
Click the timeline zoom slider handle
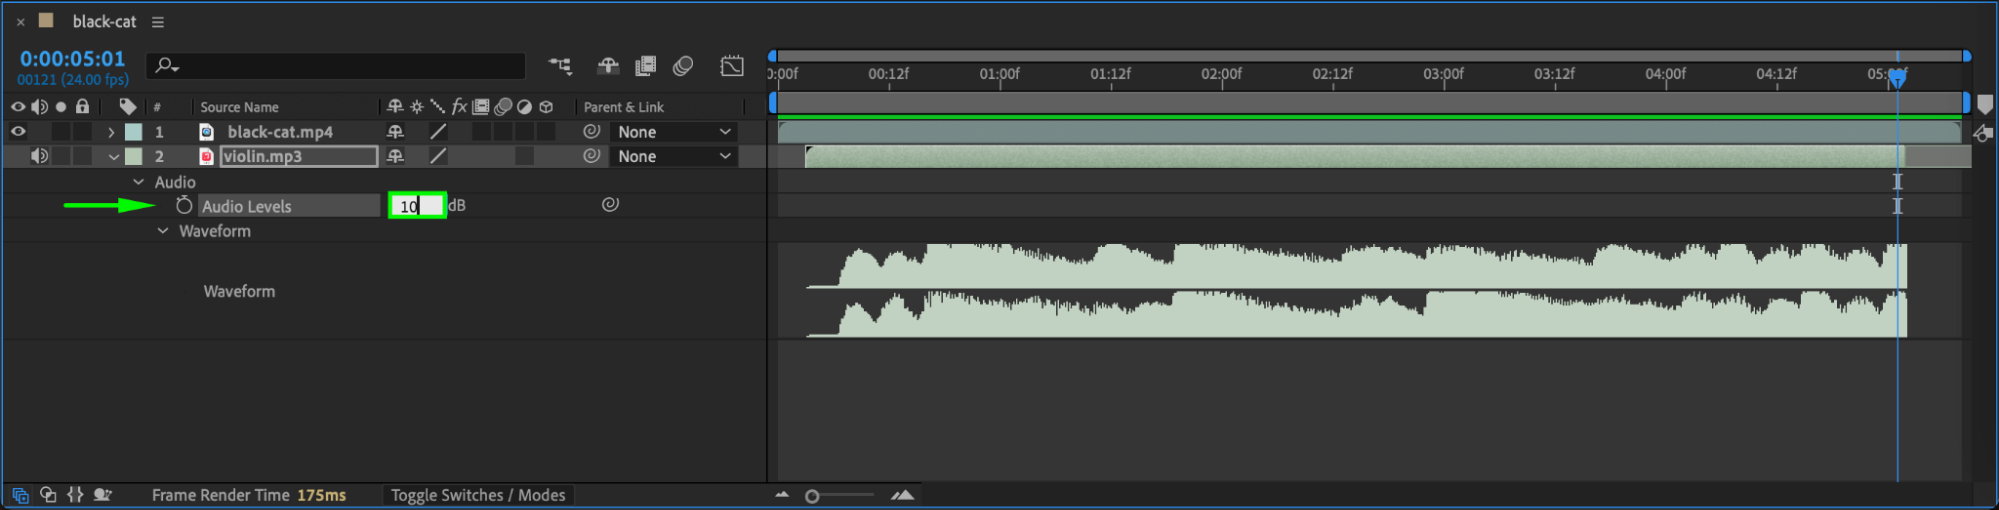(812, 496)
